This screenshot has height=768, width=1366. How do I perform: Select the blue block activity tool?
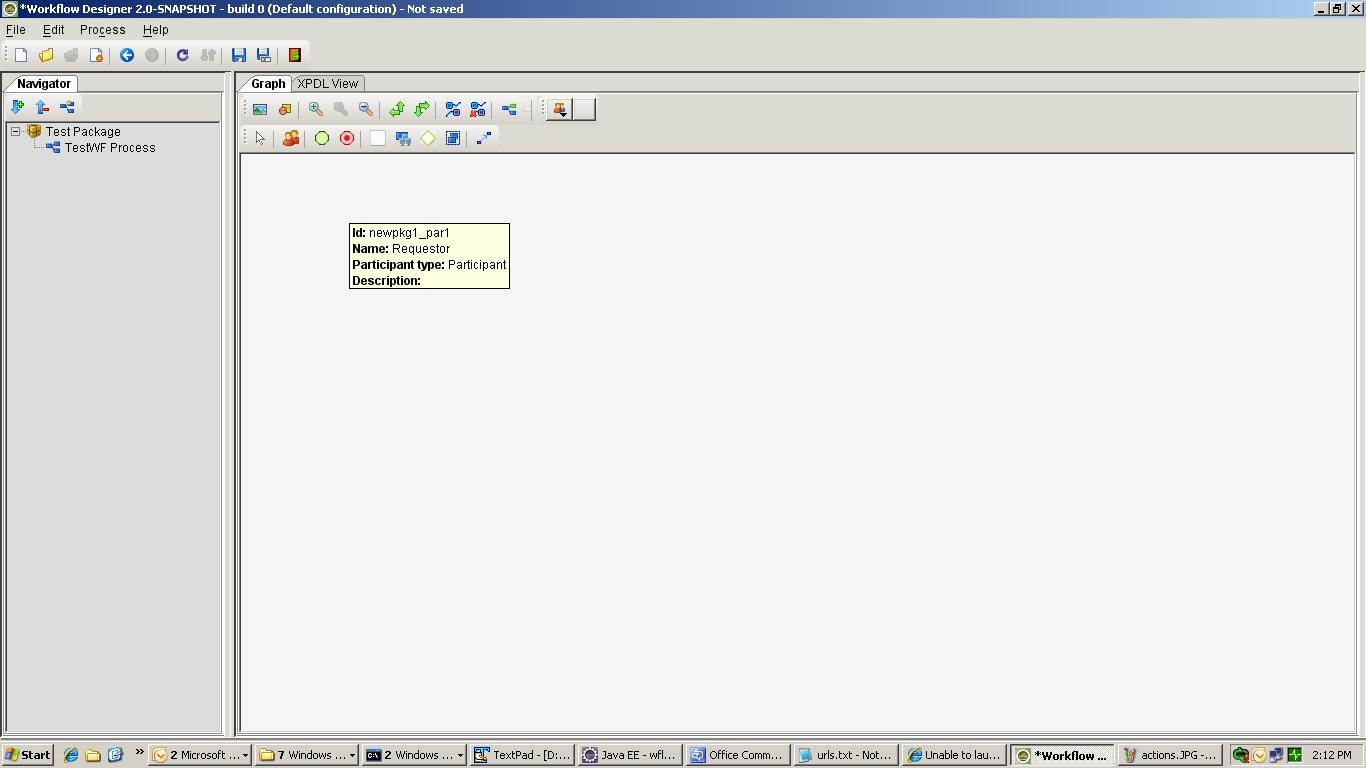453,138
